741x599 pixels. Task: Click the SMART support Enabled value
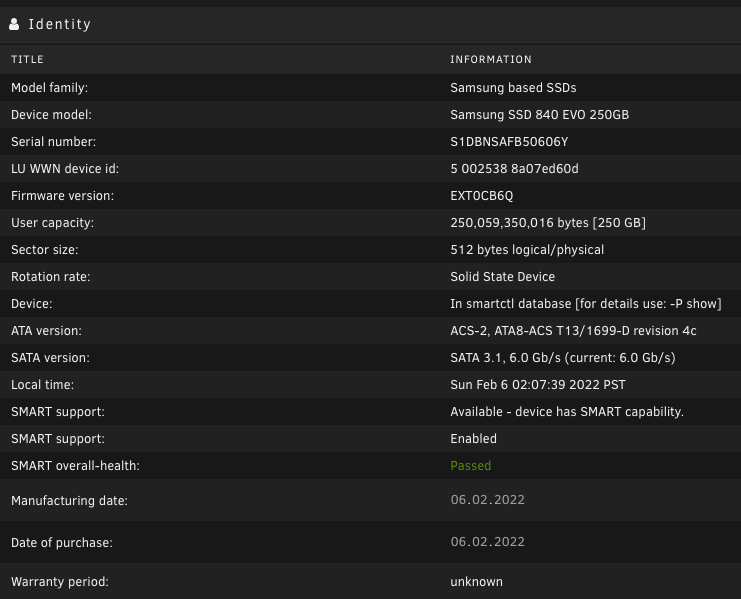pyautogui.click(x=473, y=439)
